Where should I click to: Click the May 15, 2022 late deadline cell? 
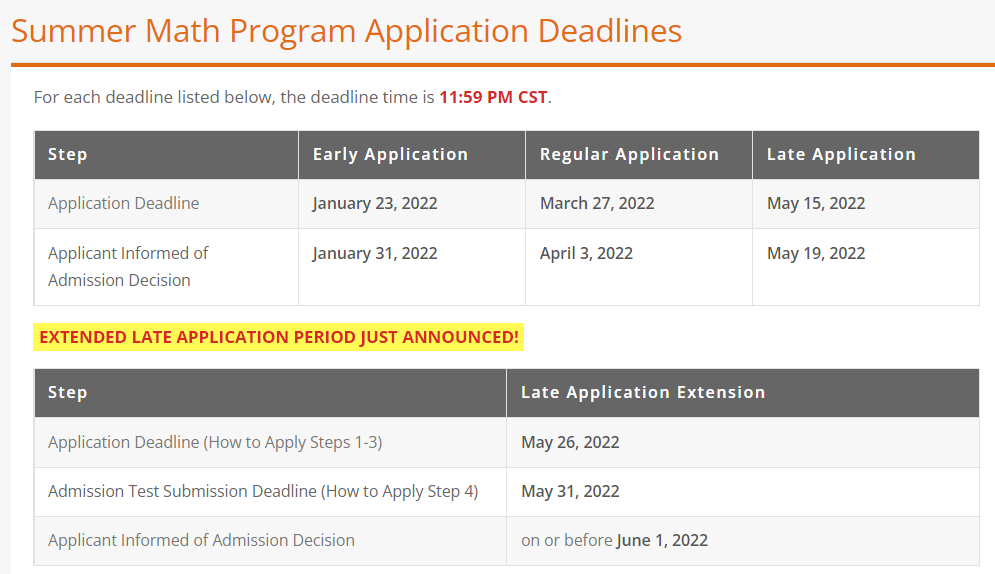(816, 203)
